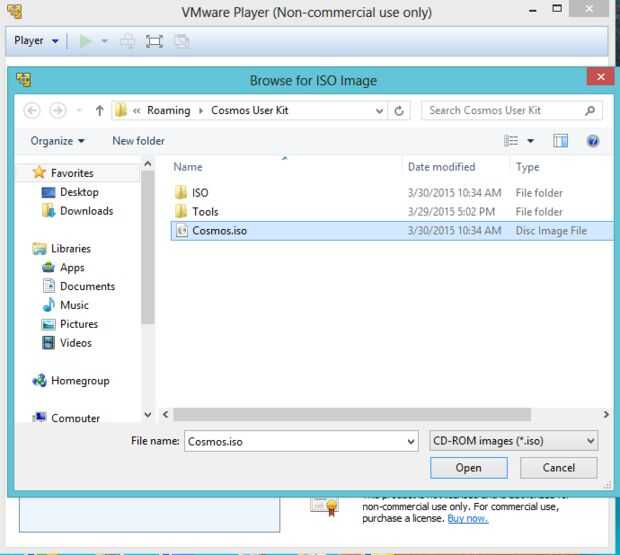Toggle the preview pane icon
620x555 pixels.
(x=560, y=141)
